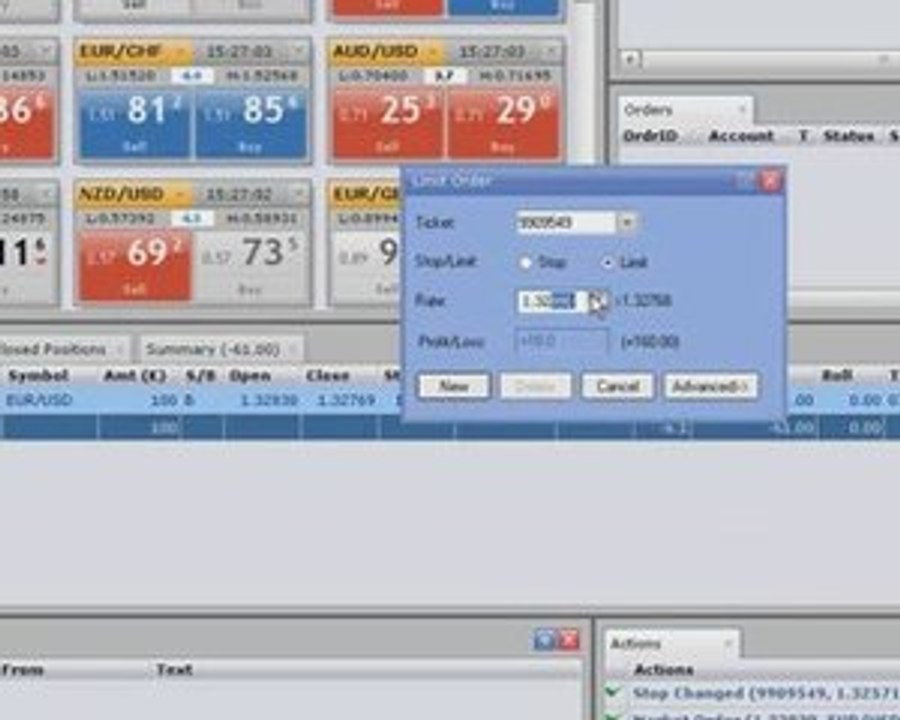Click EUR/CHF spread value 4.0

pyautogui.click(x=192, y=75)
